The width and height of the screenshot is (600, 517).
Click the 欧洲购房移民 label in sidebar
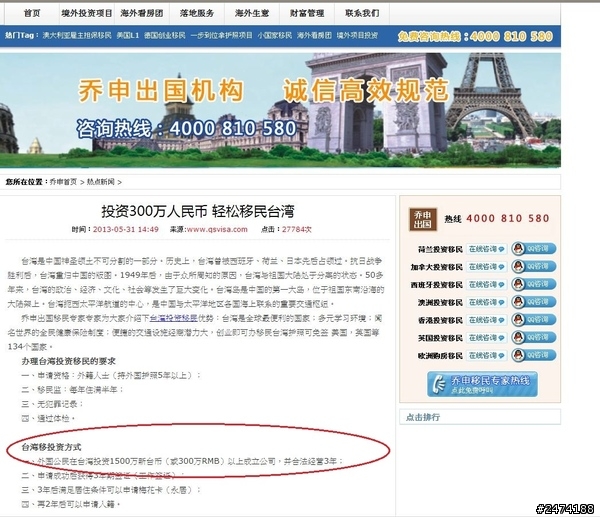[x=440, y=356]
